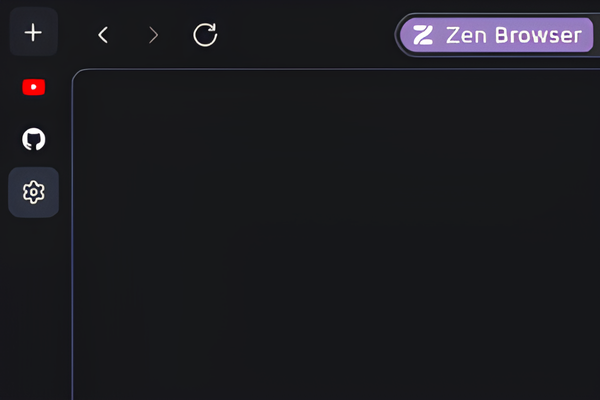The height and width of the screenshot is (400, 600).
Task: Click the circular refresh arrow button
Action: tap(205, 35)
